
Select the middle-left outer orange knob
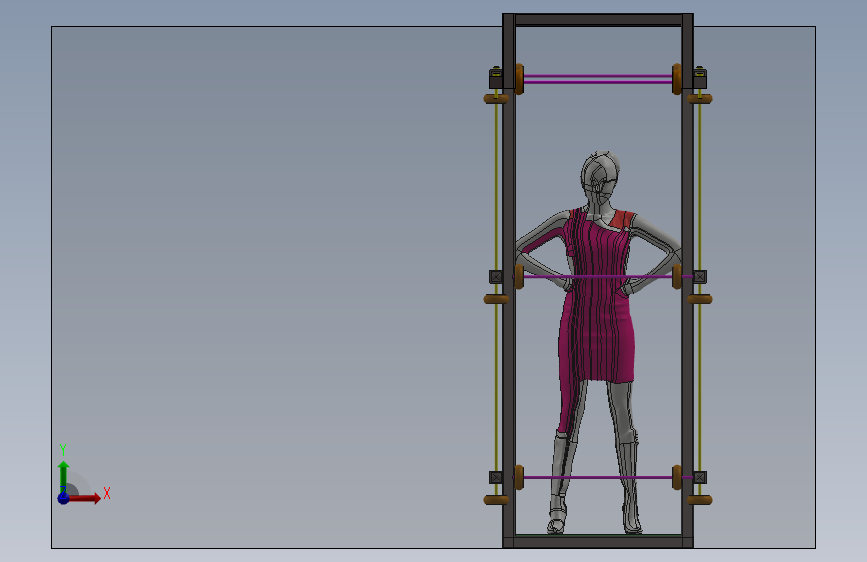496,299
